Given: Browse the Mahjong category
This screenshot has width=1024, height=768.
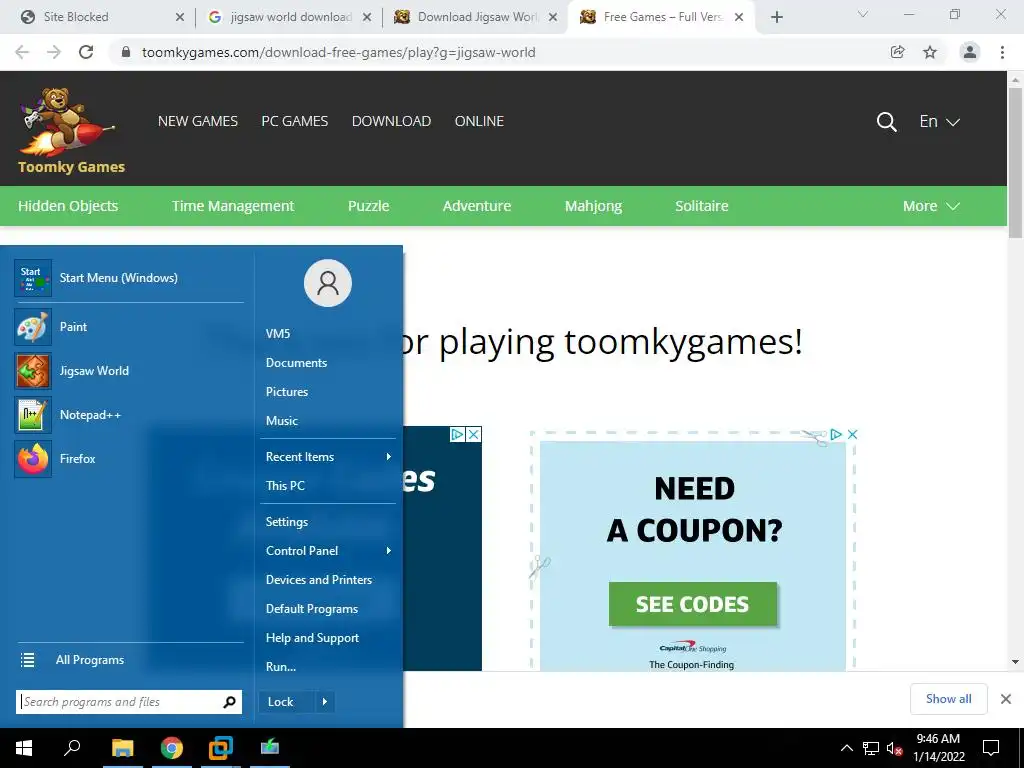Looking at the screenshot, I should tap(593, 206).
